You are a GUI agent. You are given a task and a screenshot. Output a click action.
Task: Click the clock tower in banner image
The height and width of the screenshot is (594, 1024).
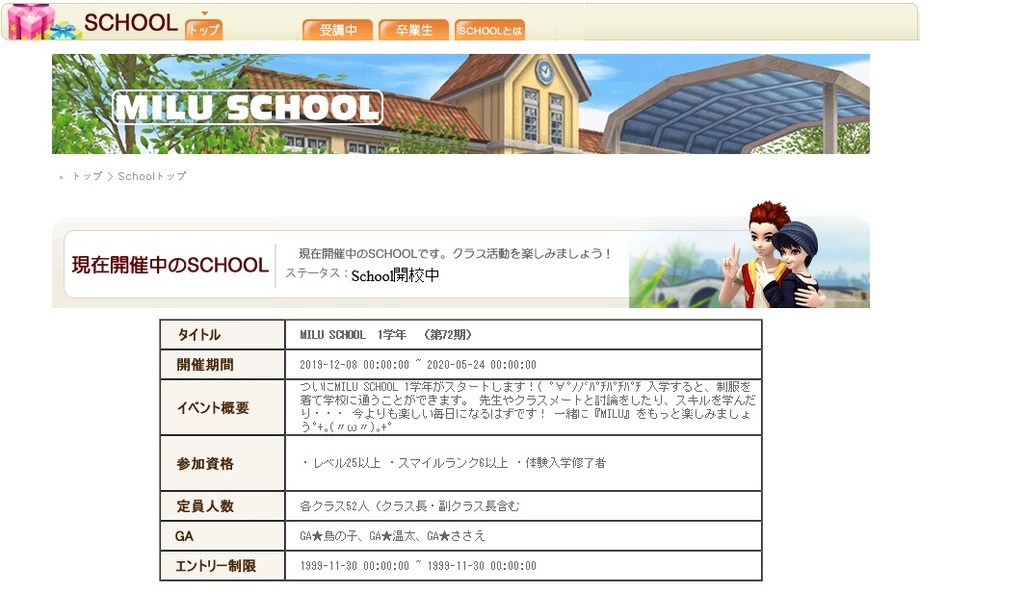544,72
